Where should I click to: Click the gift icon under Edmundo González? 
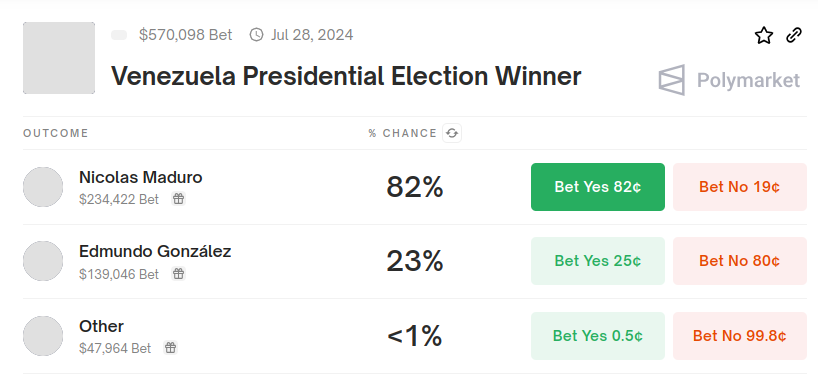click(178, 273)
